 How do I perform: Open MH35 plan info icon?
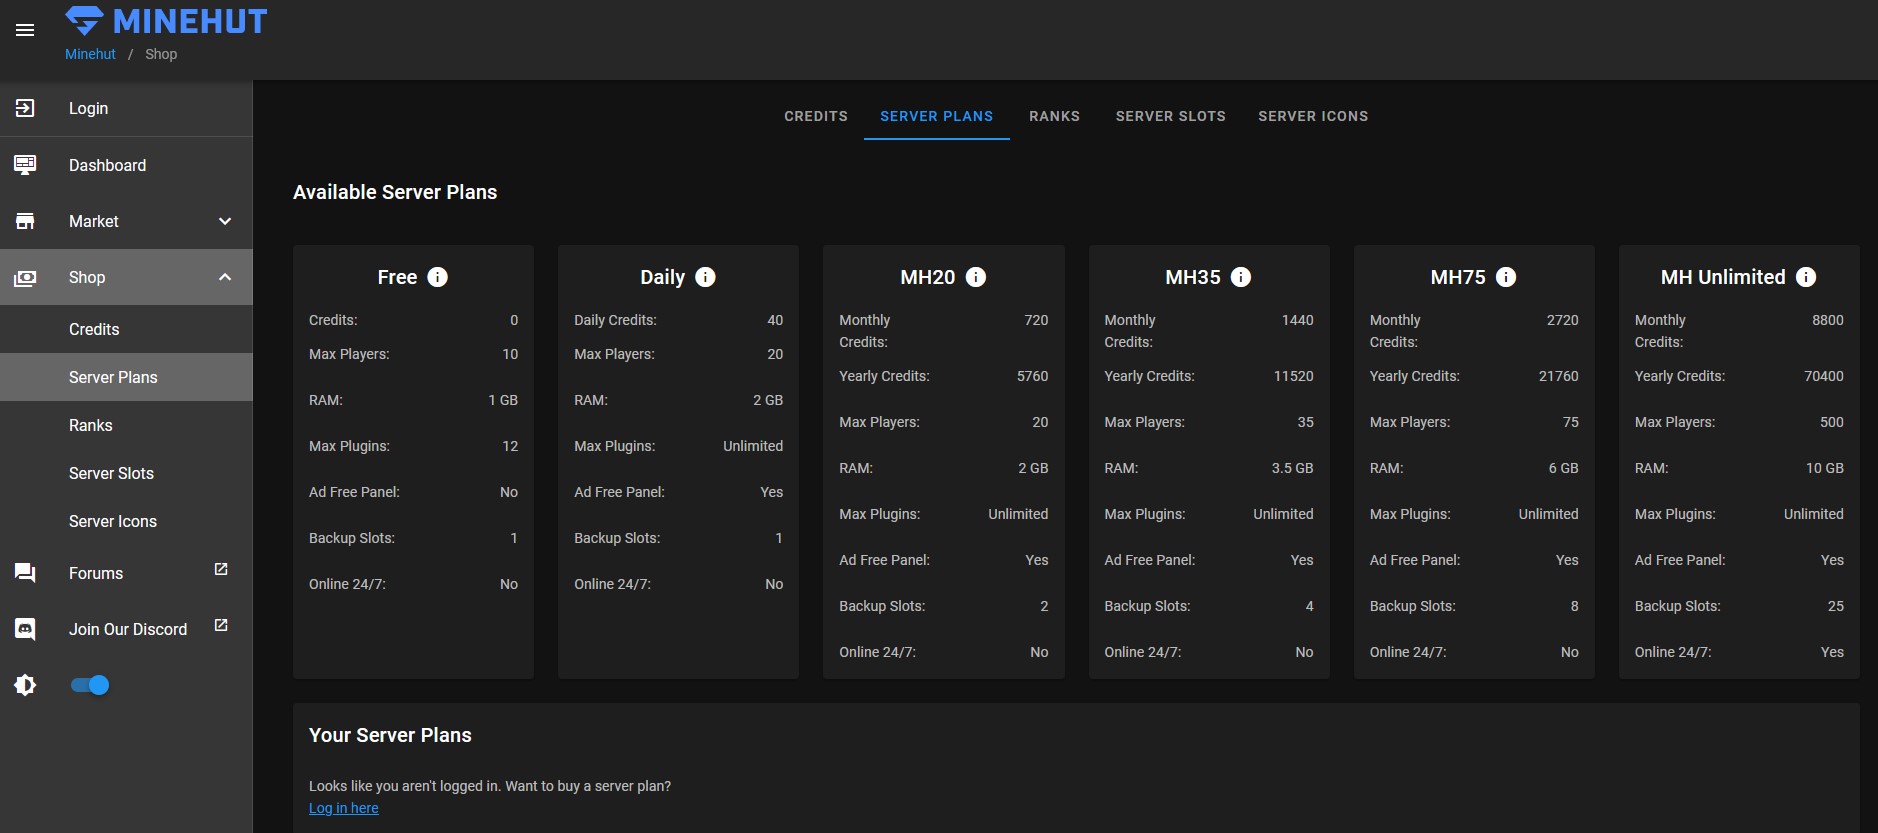pos(1241,277)
